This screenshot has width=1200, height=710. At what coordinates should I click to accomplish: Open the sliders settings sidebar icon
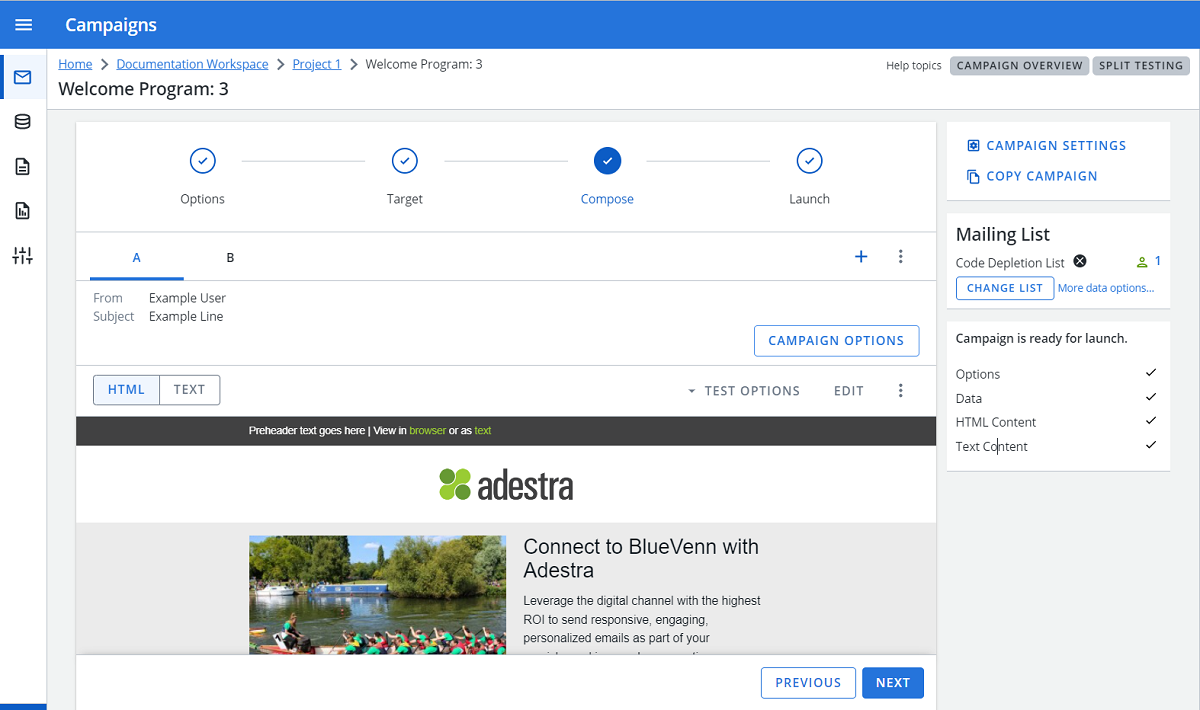point(22,256)
